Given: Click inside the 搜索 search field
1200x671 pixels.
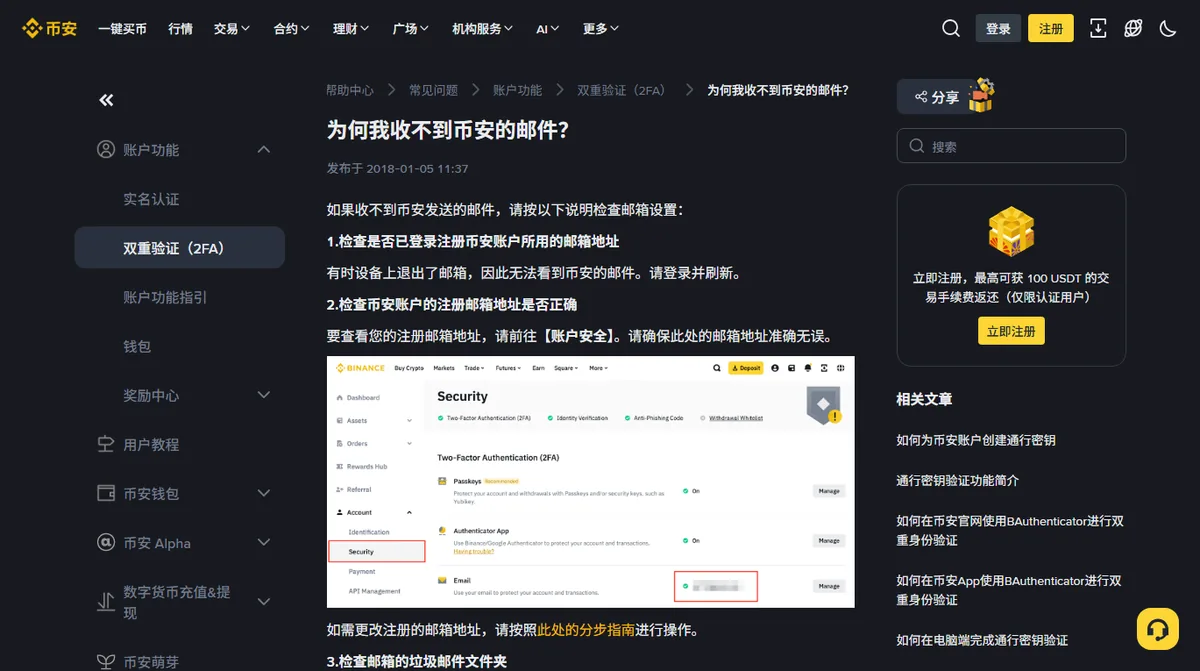Looking at the screenshot, I should (x=1011, y=146).
